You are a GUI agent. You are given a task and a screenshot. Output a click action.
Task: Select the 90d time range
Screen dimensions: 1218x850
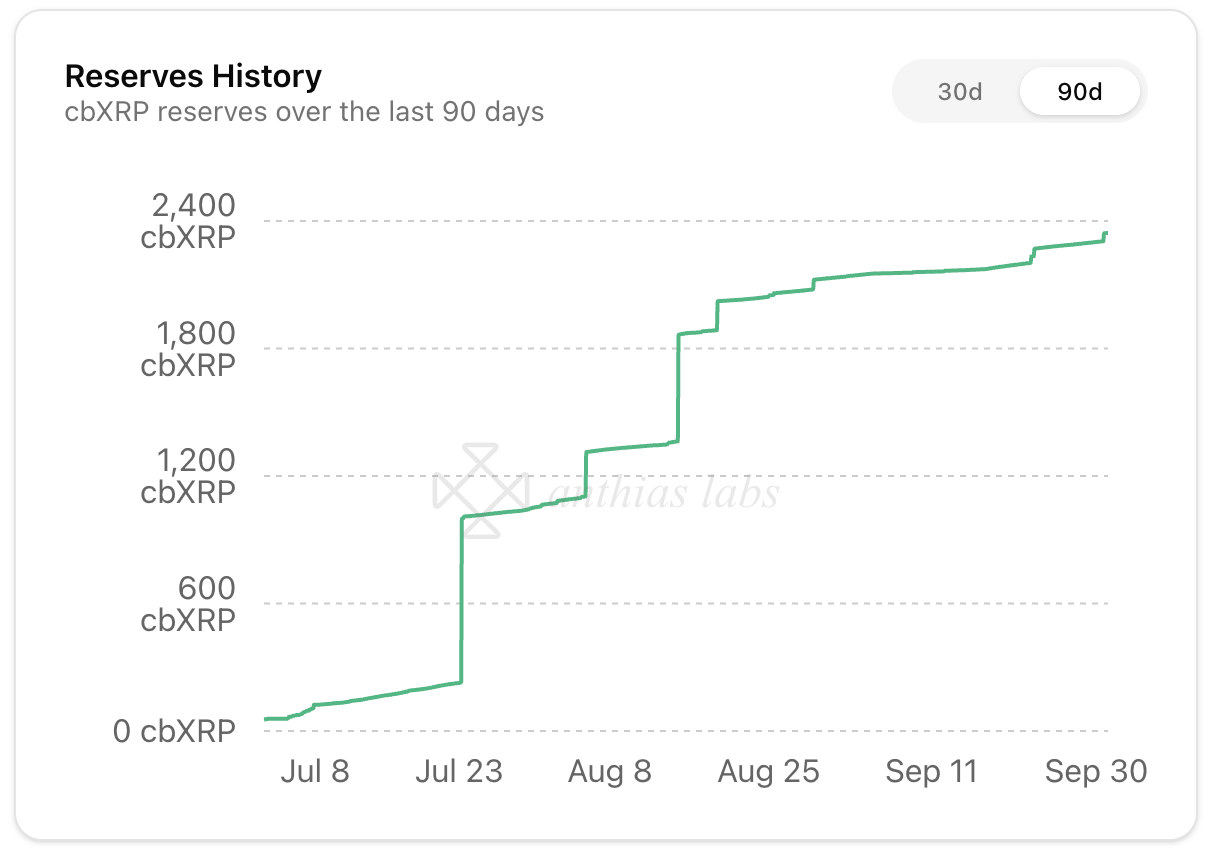[1079, 92]
